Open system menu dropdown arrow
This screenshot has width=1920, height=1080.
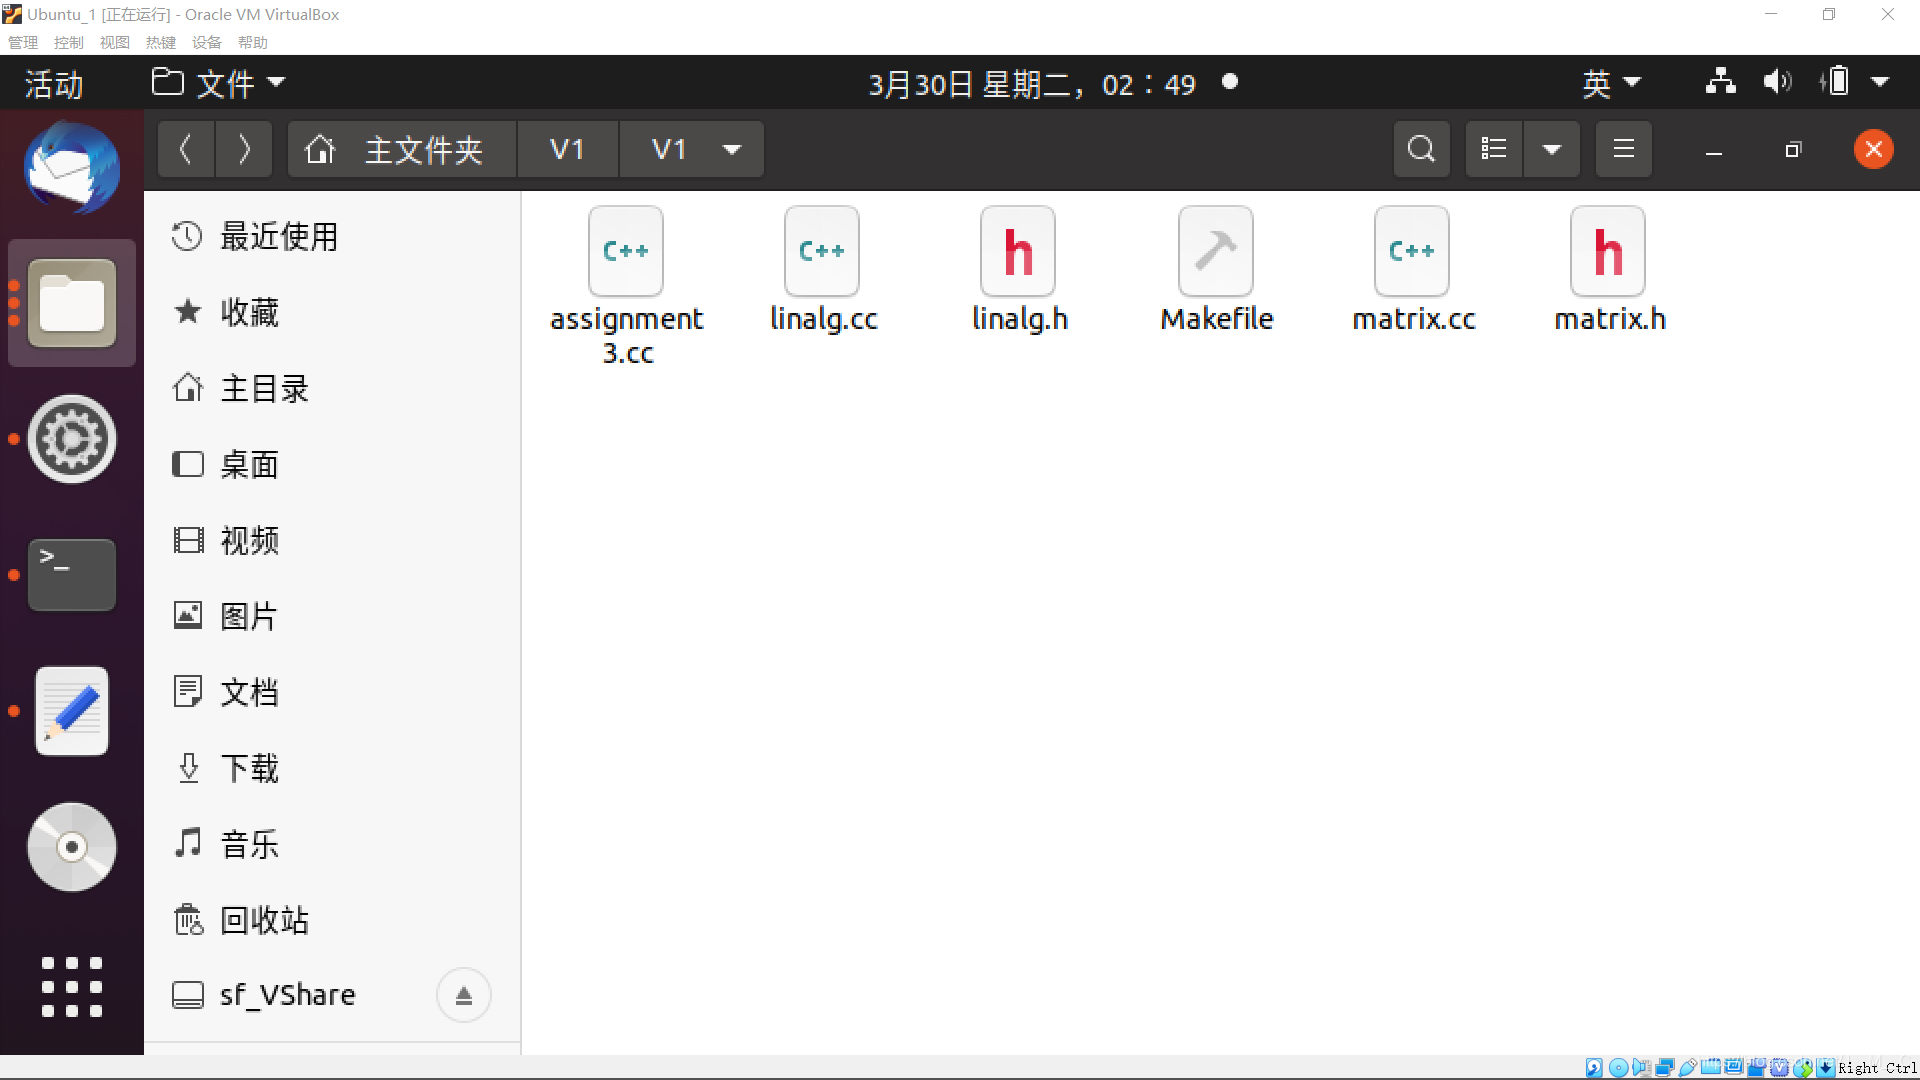click(x=1880, y=83)
